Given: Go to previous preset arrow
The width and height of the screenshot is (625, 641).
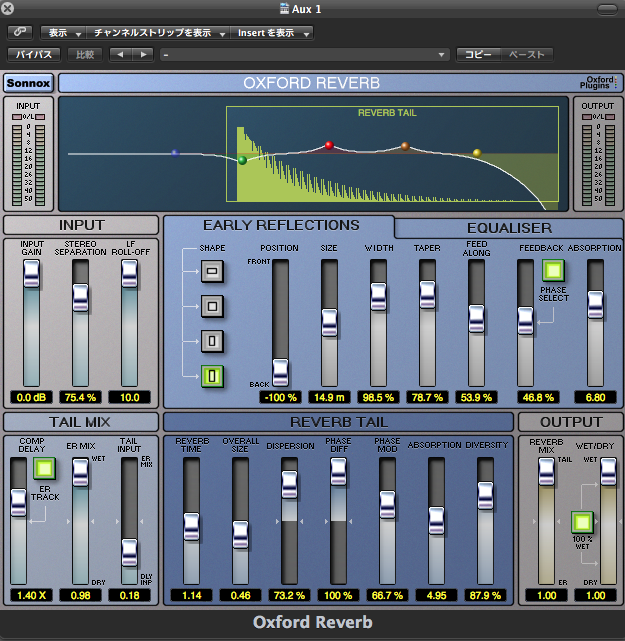Looking at the screenshot, I should coord(120,54).
